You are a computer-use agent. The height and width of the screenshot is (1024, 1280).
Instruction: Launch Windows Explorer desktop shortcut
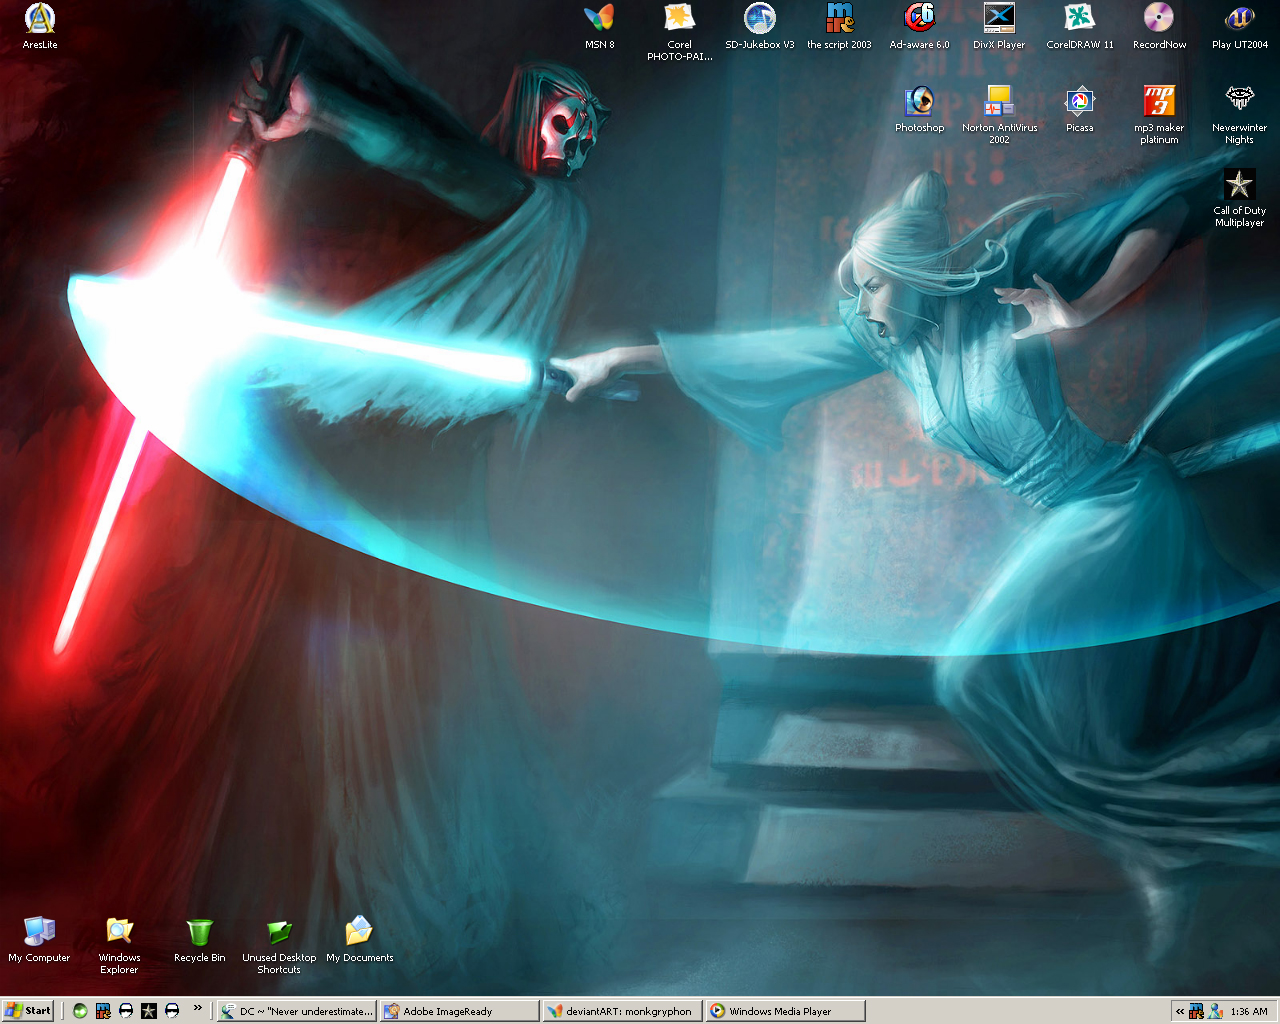[119, 945]
